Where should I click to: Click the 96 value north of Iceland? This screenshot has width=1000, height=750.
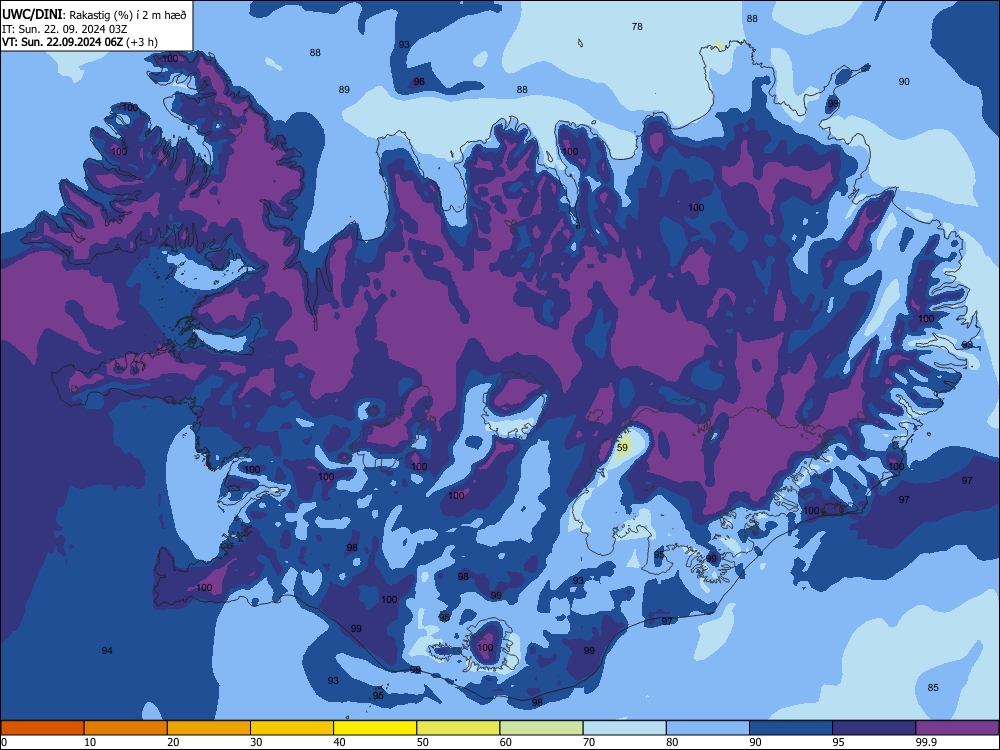[x=419, y=82]
